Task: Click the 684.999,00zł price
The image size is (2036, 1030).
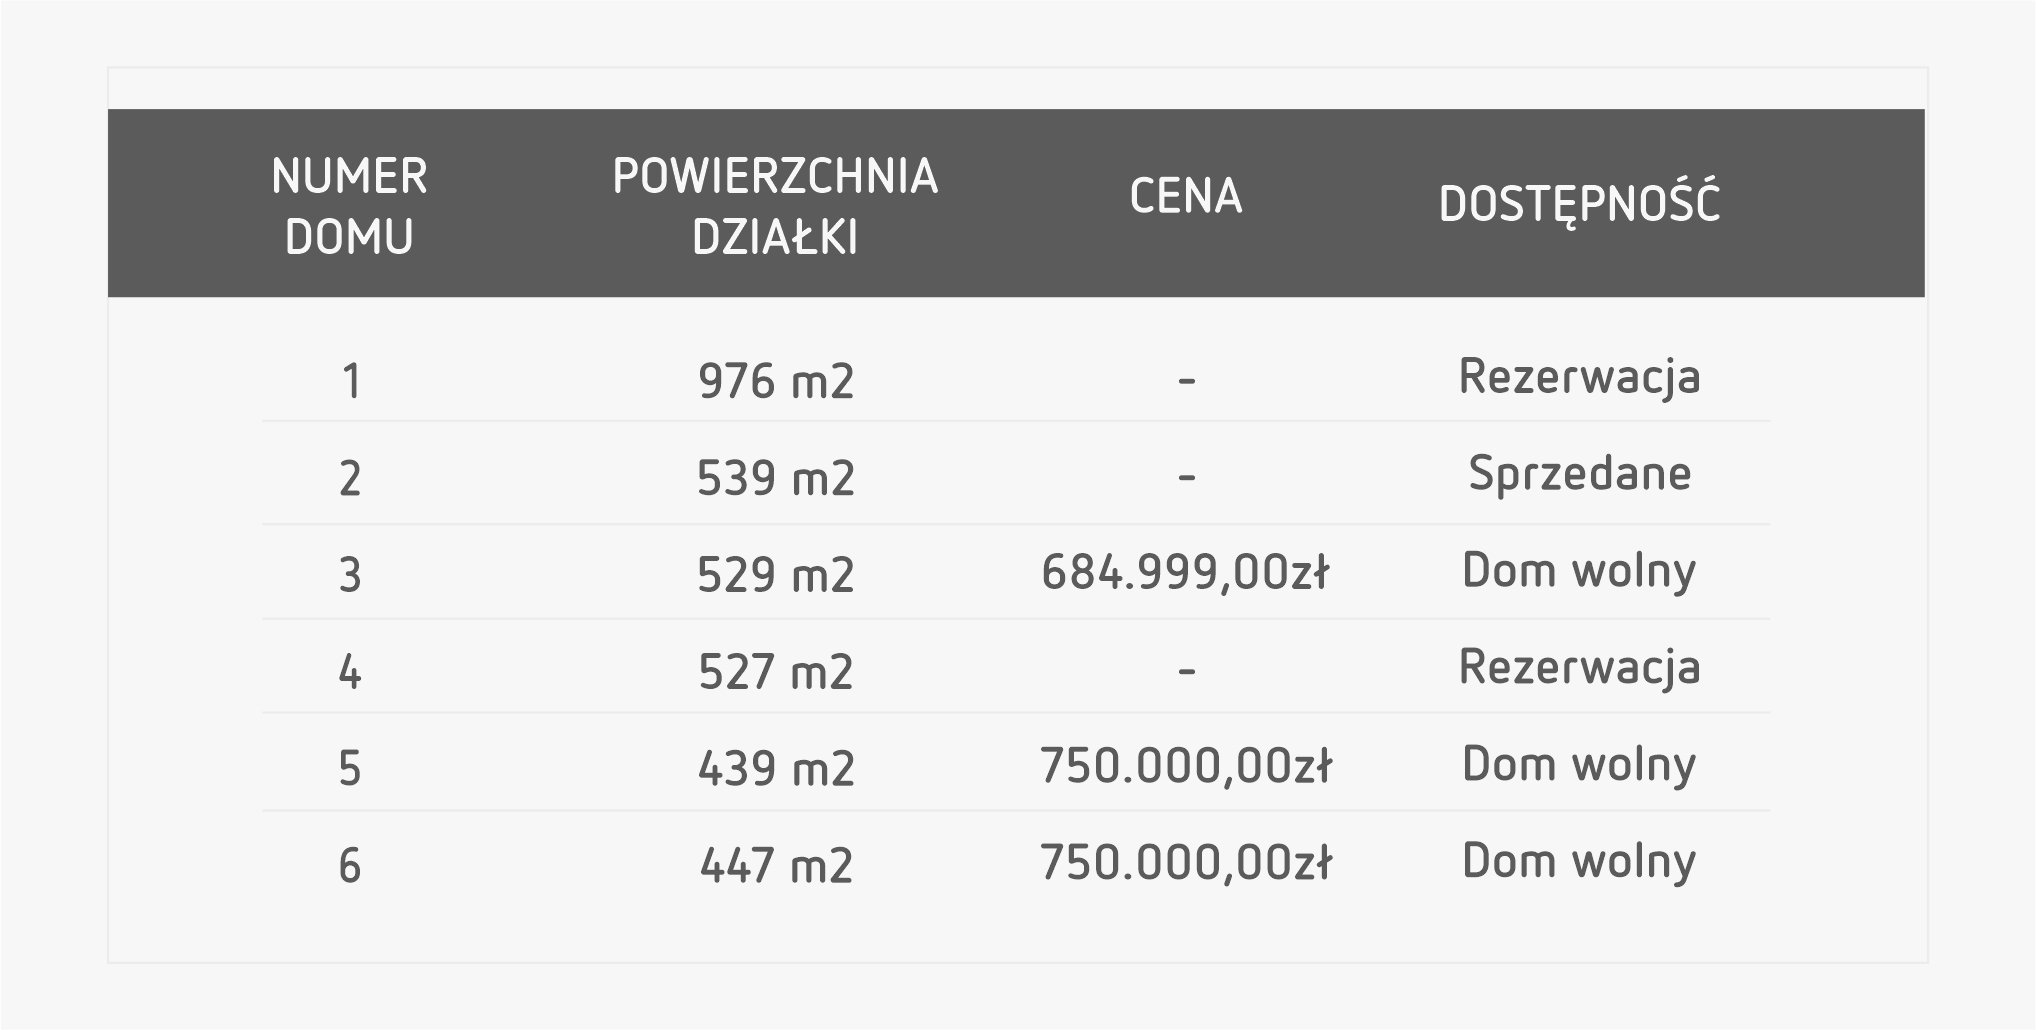Action: (x=1185, y=573)
